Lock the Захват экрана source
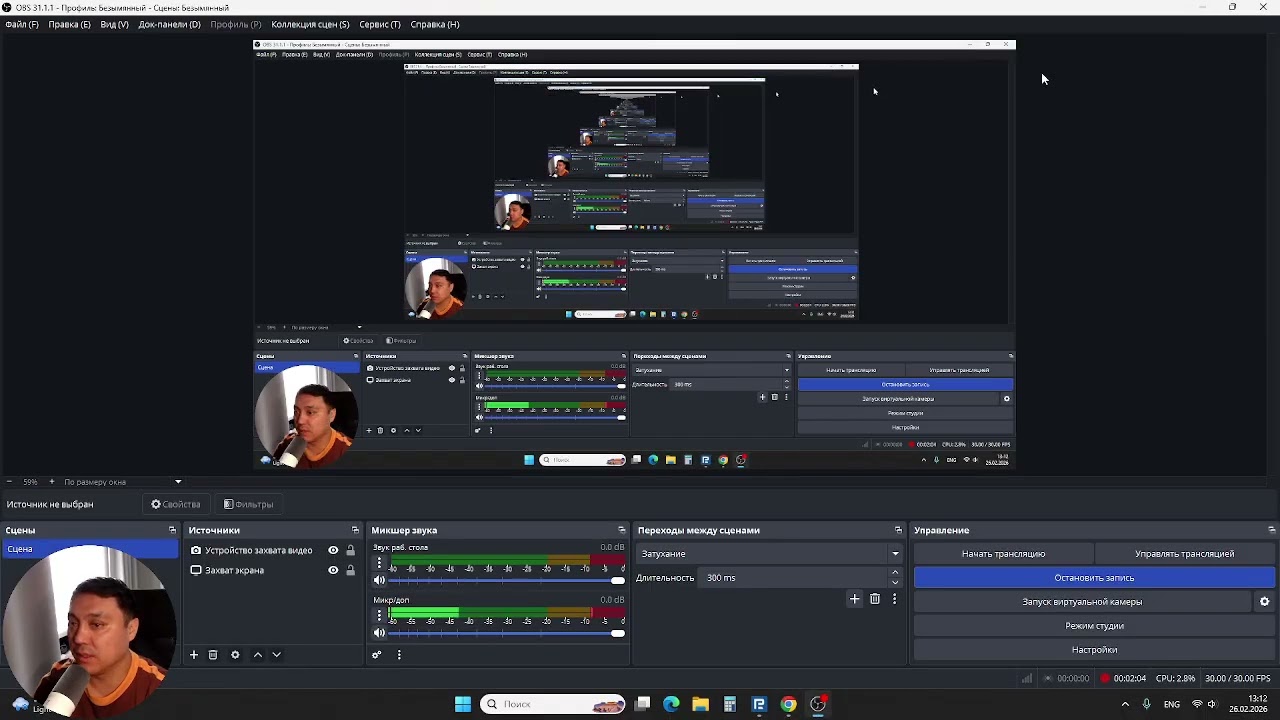 (350, 570)
